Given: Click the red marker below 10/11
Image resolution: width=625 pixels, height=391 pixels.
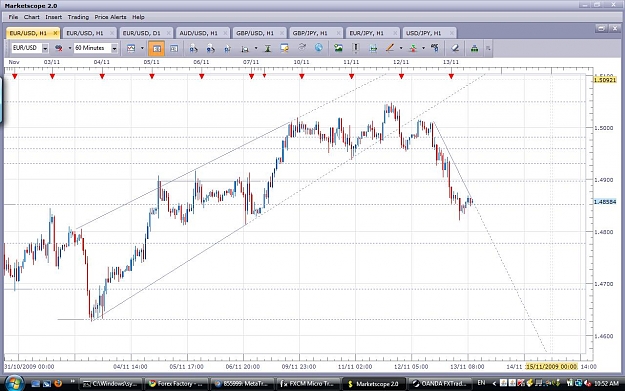Looking at the screenshot, I should point(302,76).
